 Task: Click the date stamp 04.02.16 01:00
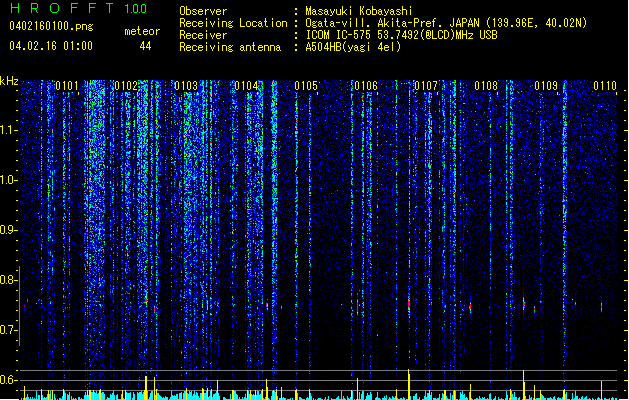[51, 46]
